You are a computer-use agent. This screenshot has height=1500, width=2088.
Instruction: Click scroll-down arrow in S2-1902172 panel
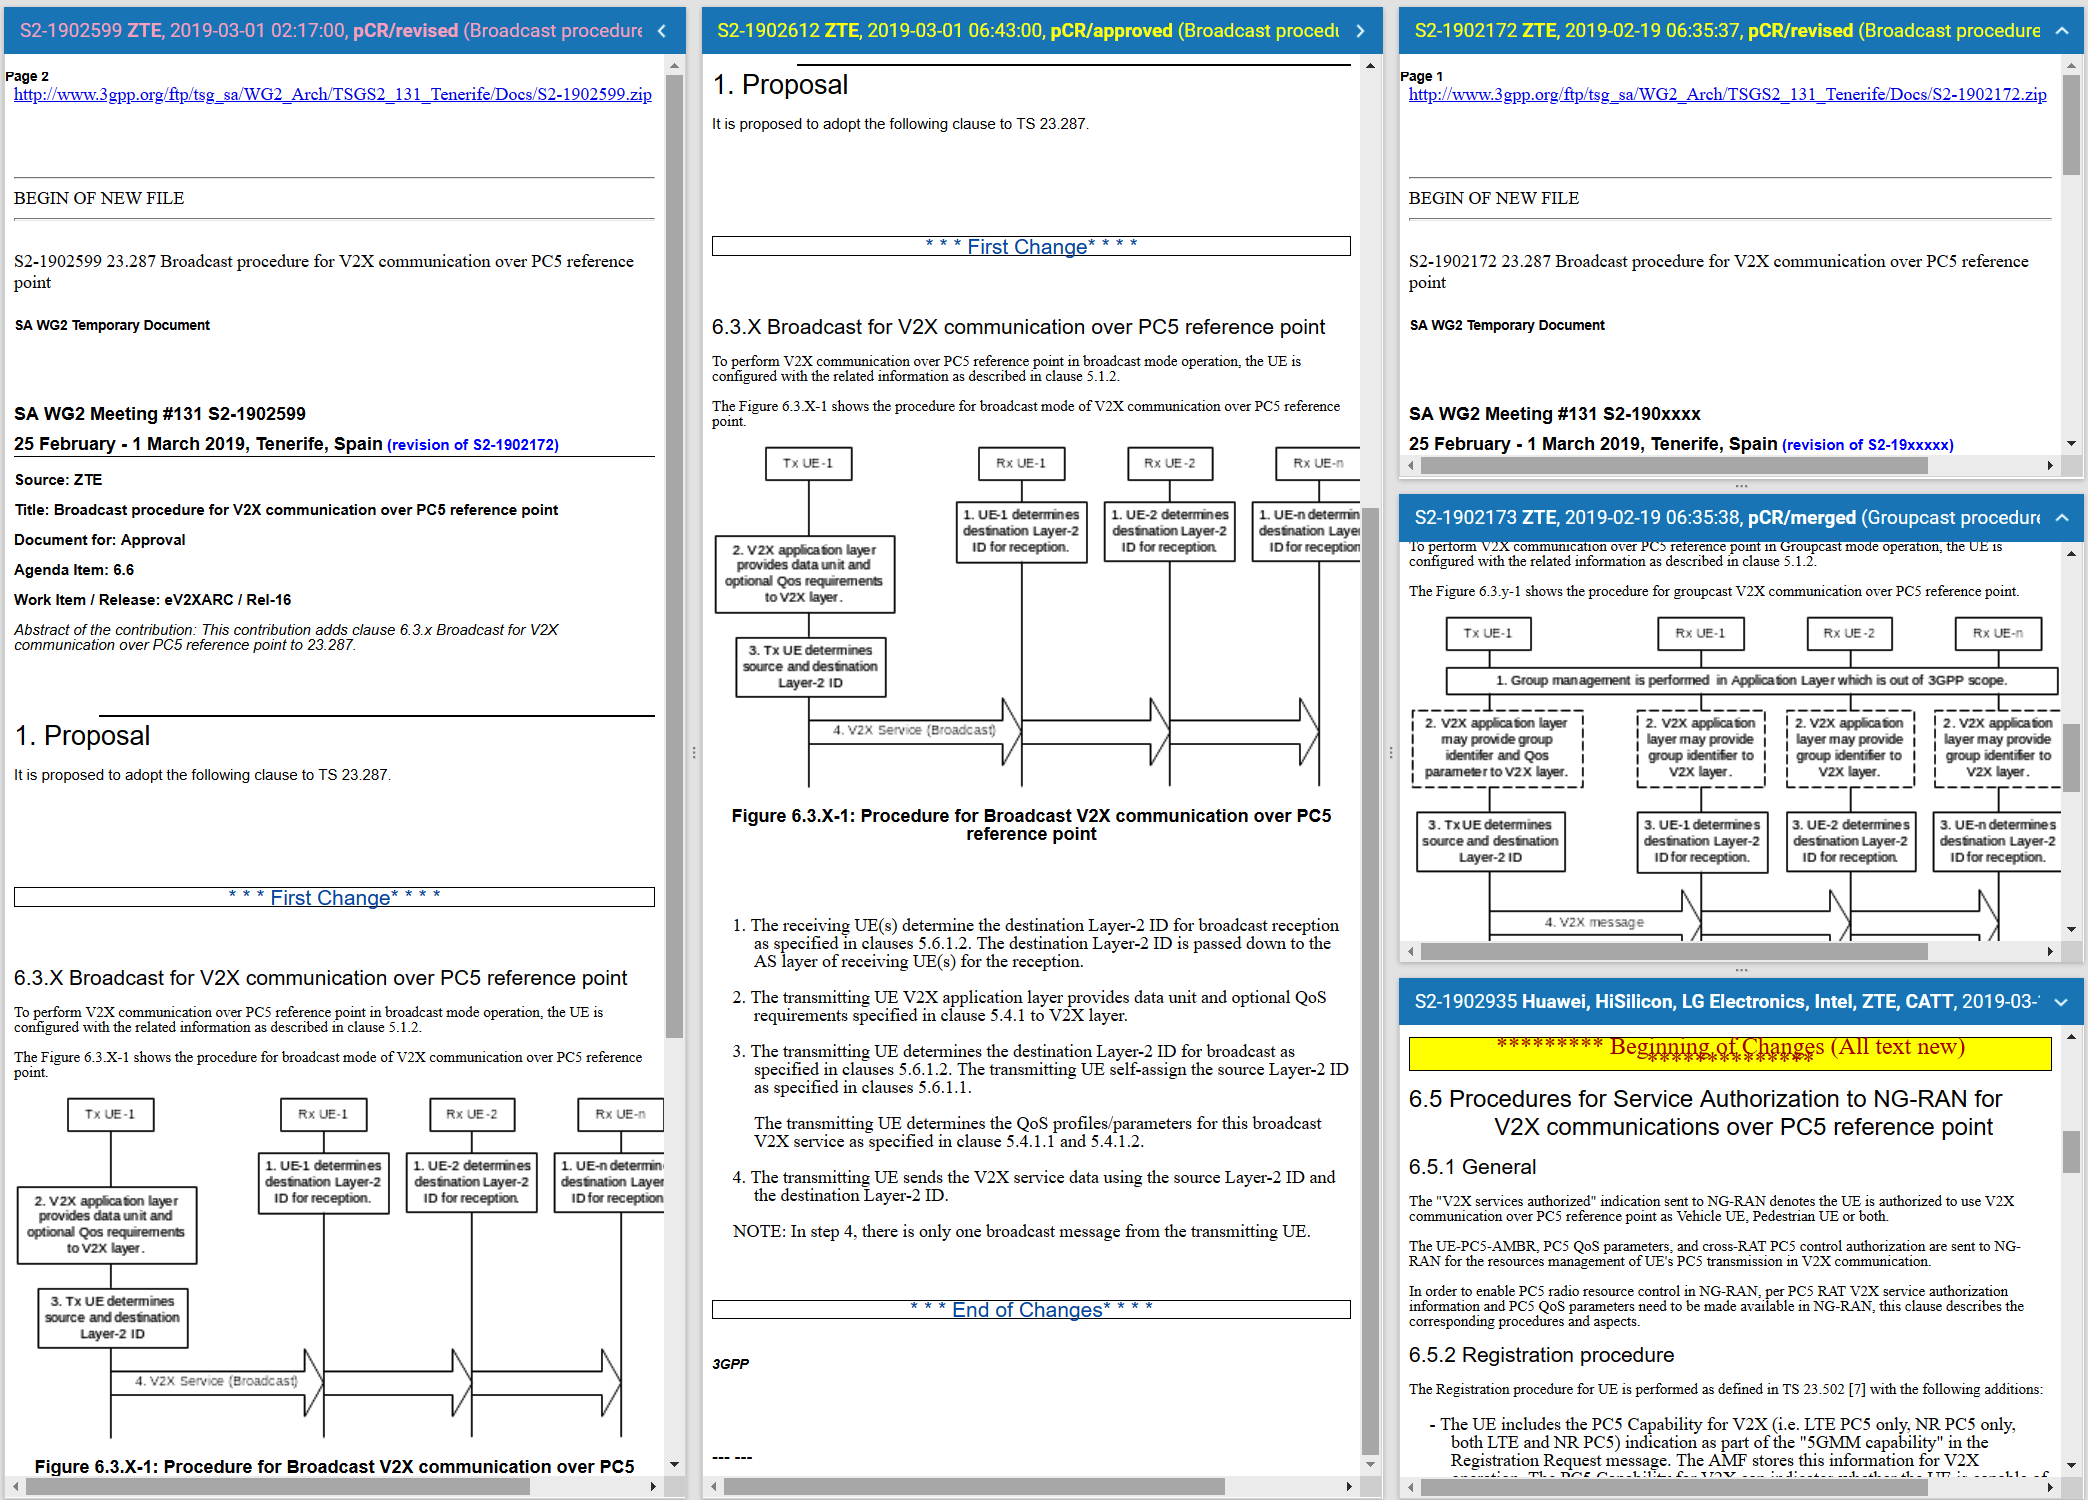[x=2071, y=443]
